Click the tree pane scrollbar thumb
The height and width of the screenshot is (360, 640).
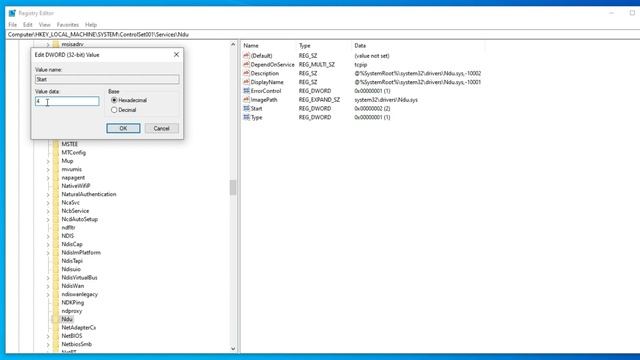pyautogui.click(x=233, y=188)
